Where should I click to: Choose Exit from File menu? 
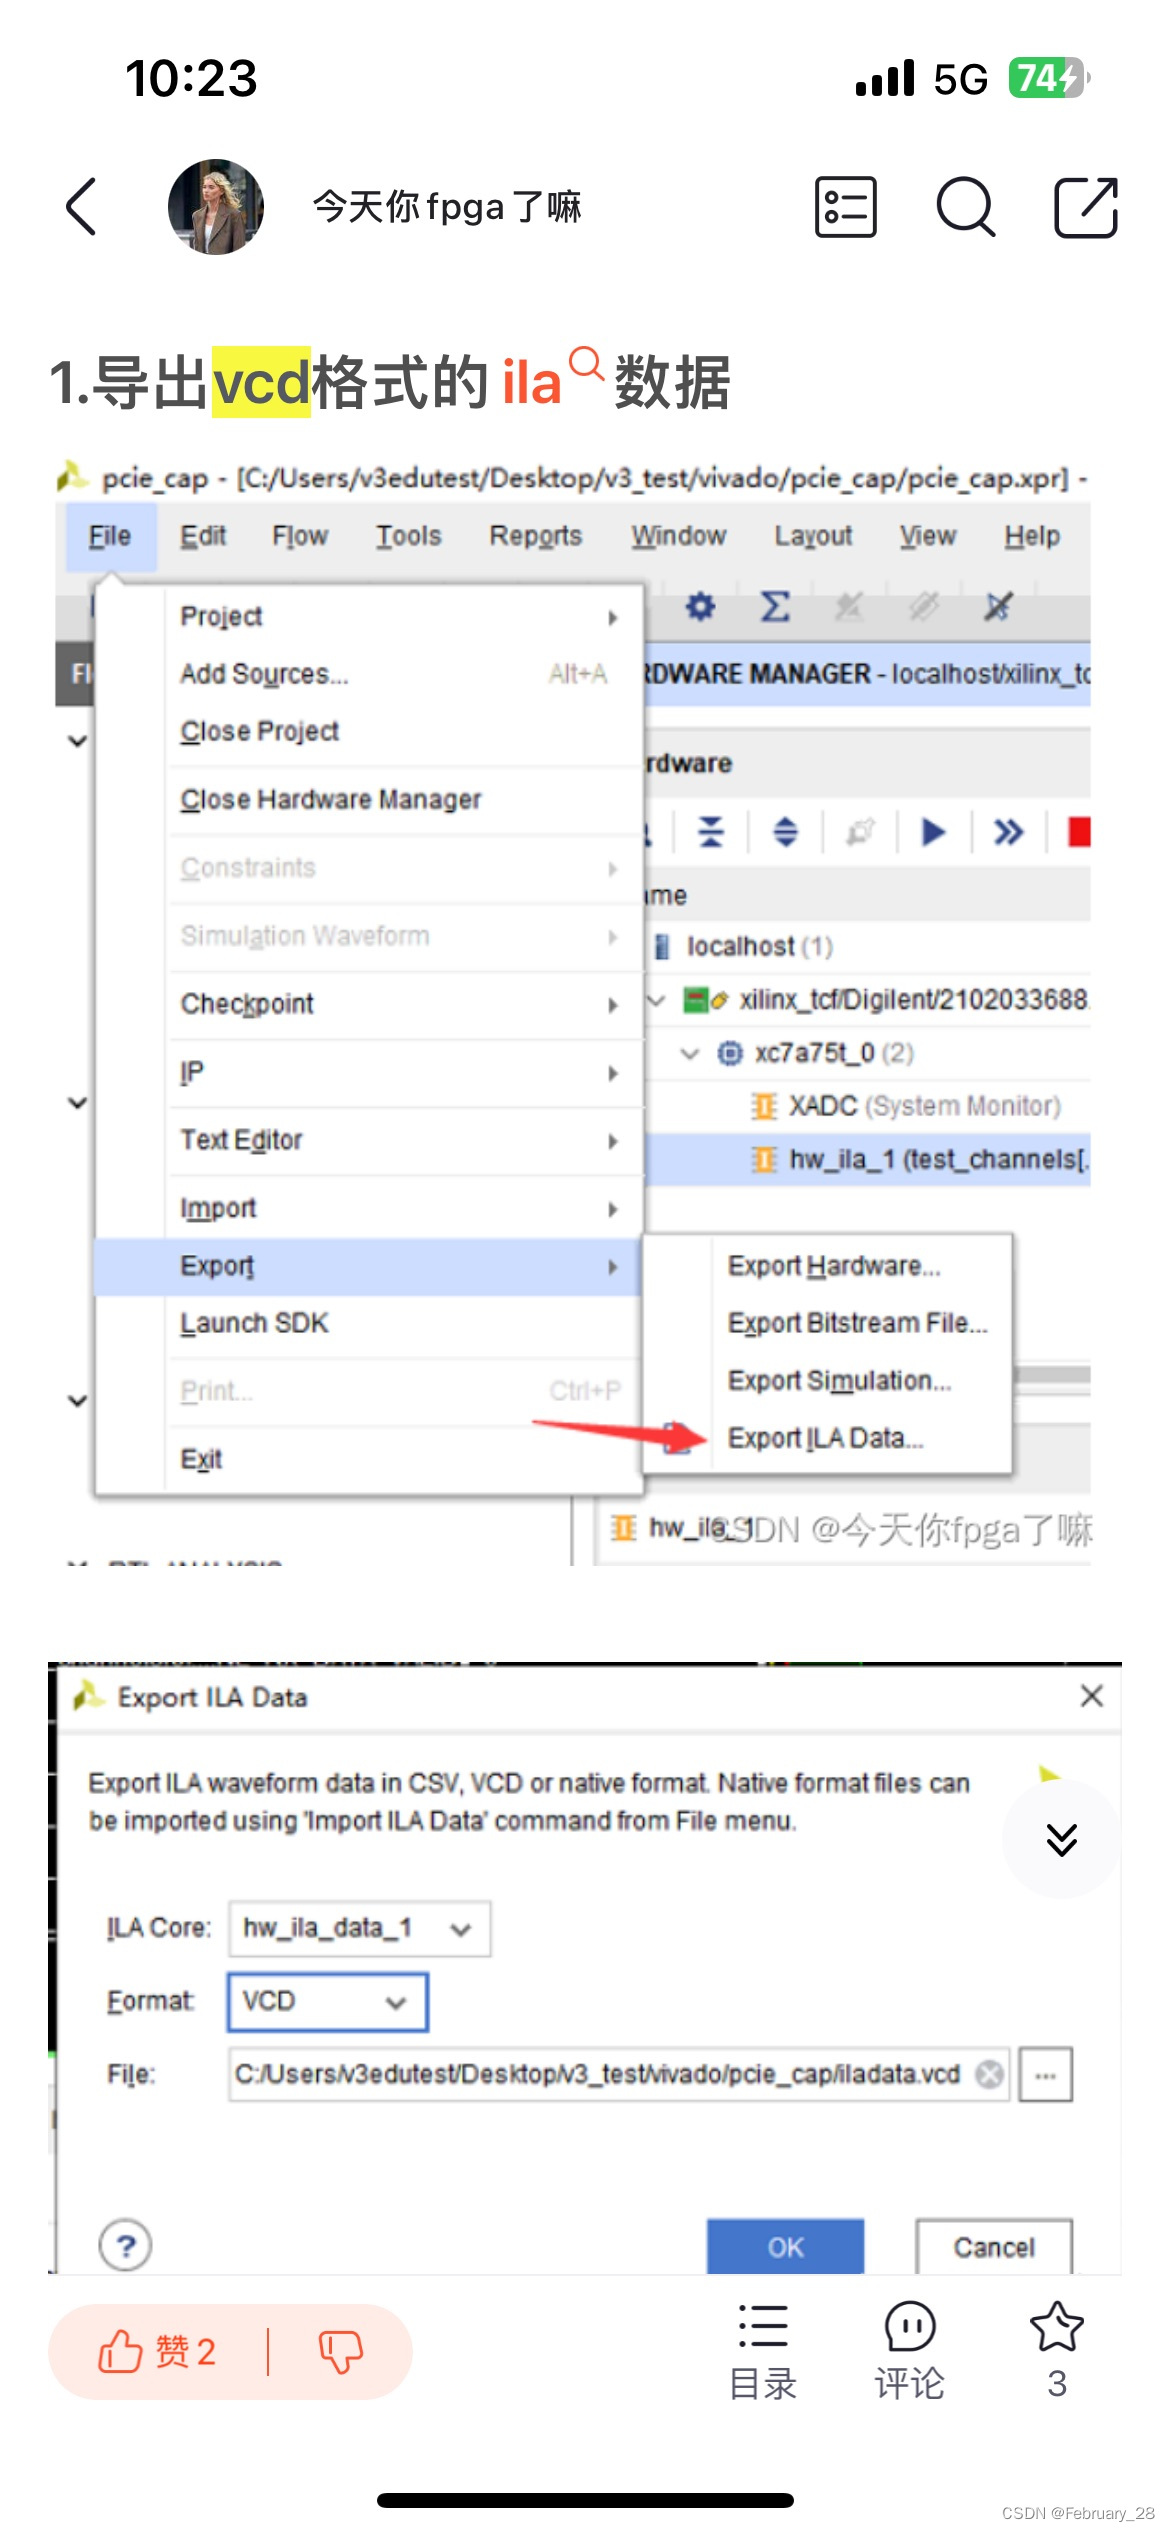[368, 1459]
